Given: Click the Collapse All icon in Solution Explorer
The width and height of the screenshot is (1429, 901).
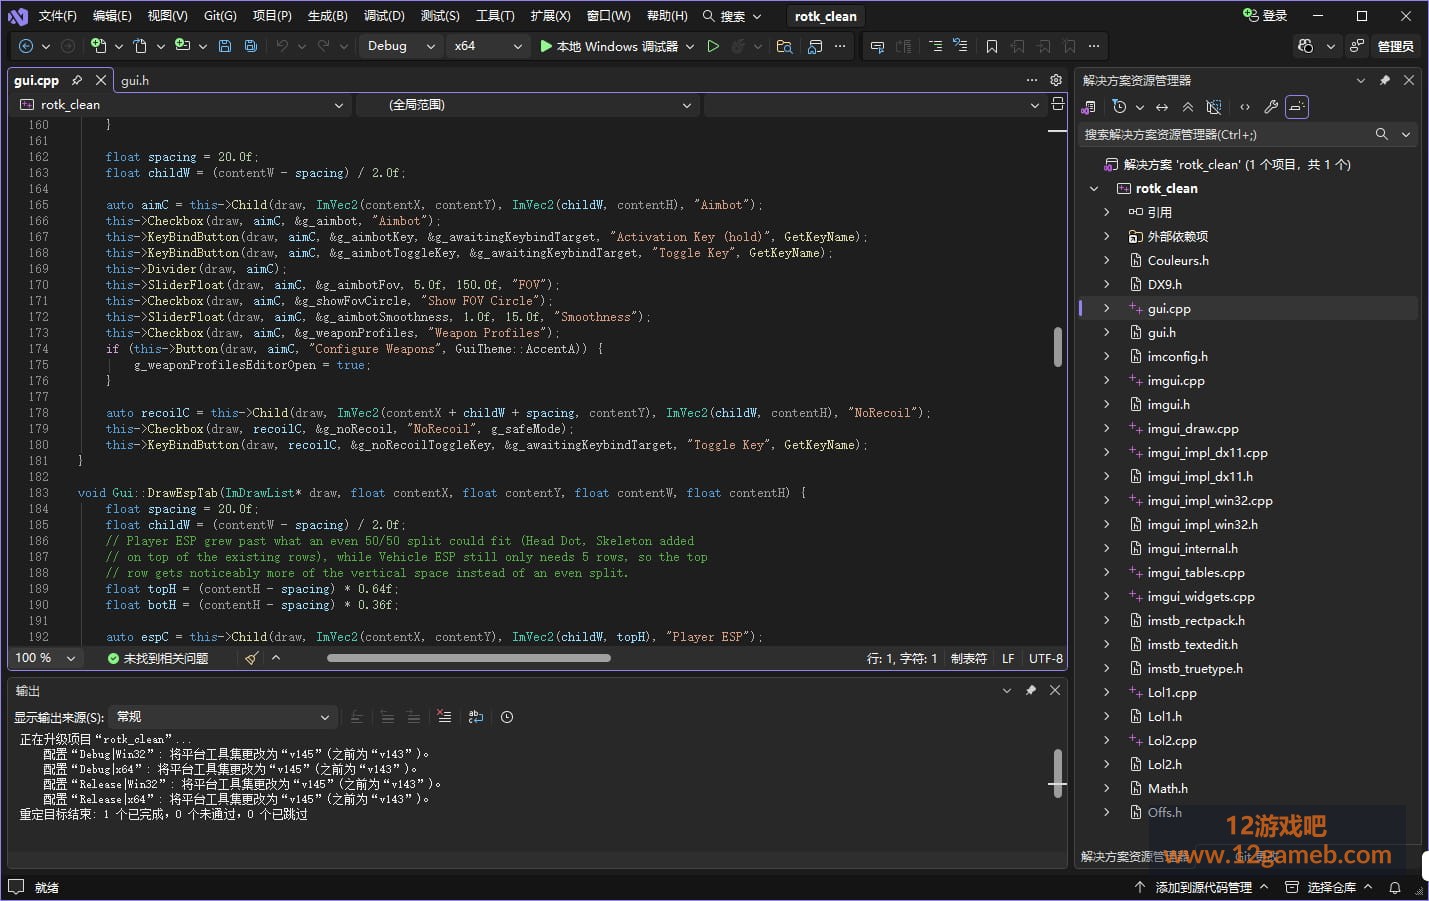Looking at the screenshot, I should (x=1188, y=107).
